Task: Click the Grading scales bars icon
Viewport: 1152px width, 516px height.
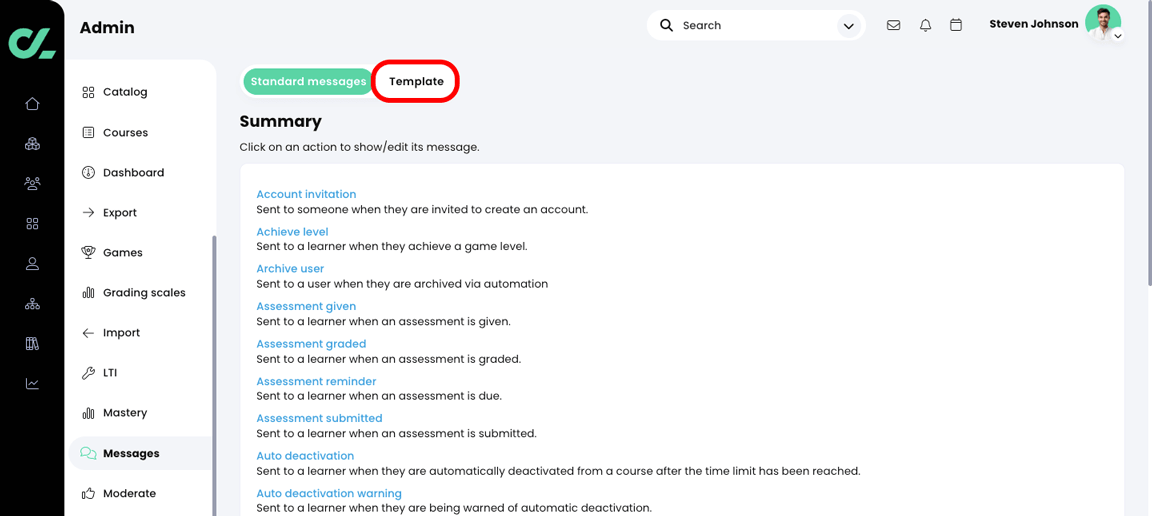Action: point(88,293)
